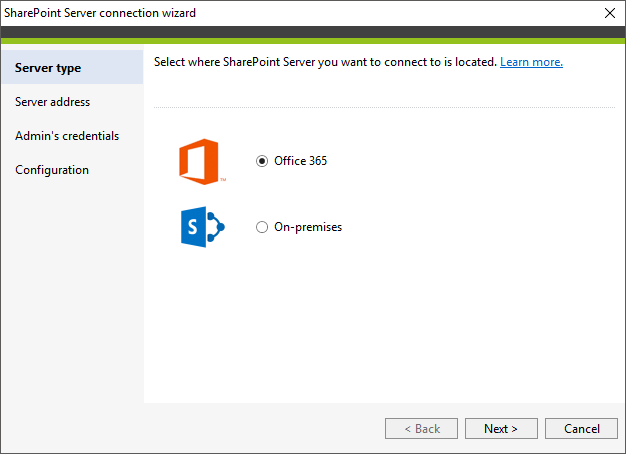This screenshot has width=626, height=454.
Task: Click the green accent stripe under title bar
Action: click(x=313, y=41)
